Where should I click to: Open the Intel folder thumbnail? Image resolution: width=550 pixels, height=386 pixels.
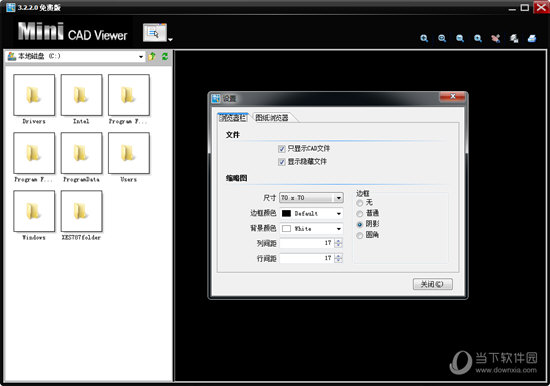click(x=81, y=95)
